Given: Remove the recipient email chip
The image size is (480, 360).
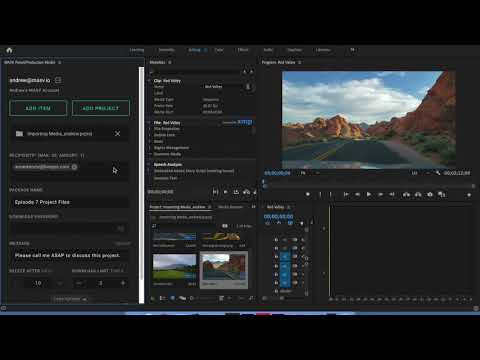Looking at the screenshot, I should [x=74, y=167].
